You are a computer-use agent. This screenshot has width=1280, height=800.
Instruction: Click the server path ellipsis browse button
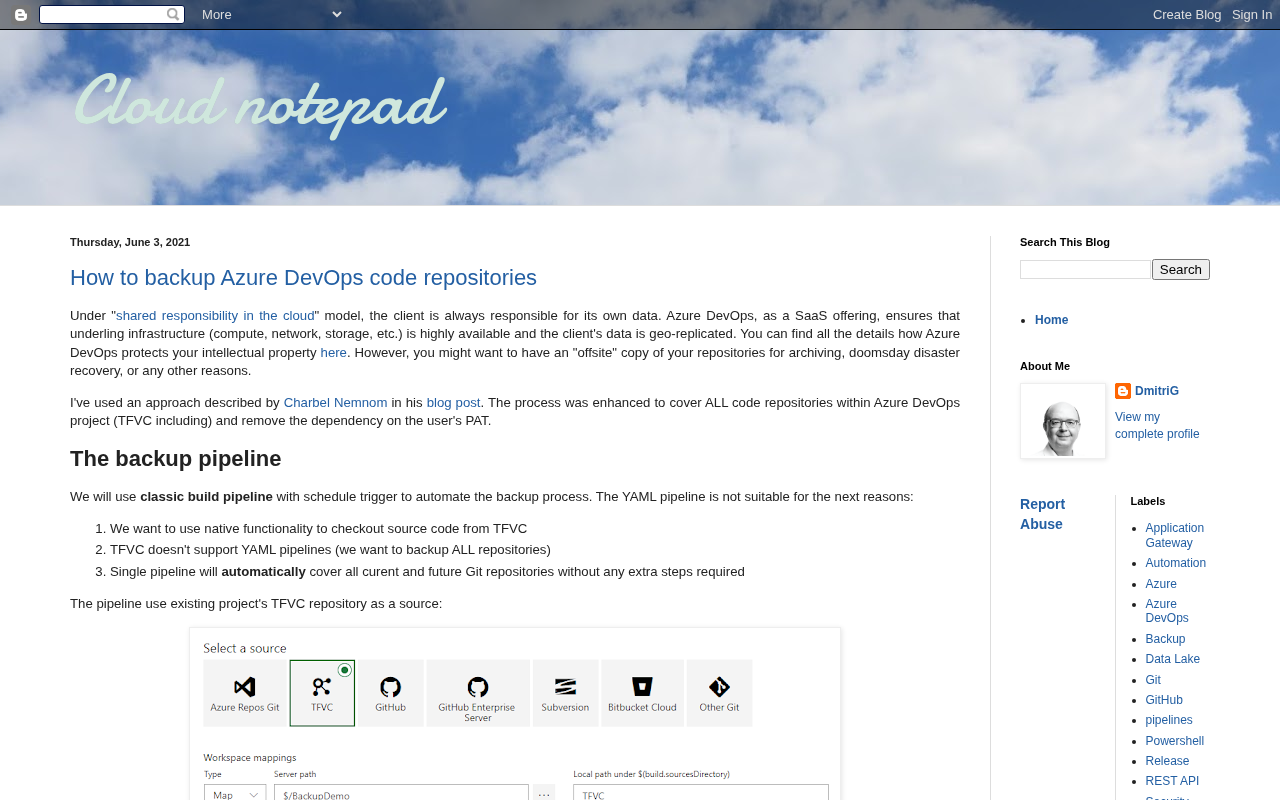click(x=544, y=793)
